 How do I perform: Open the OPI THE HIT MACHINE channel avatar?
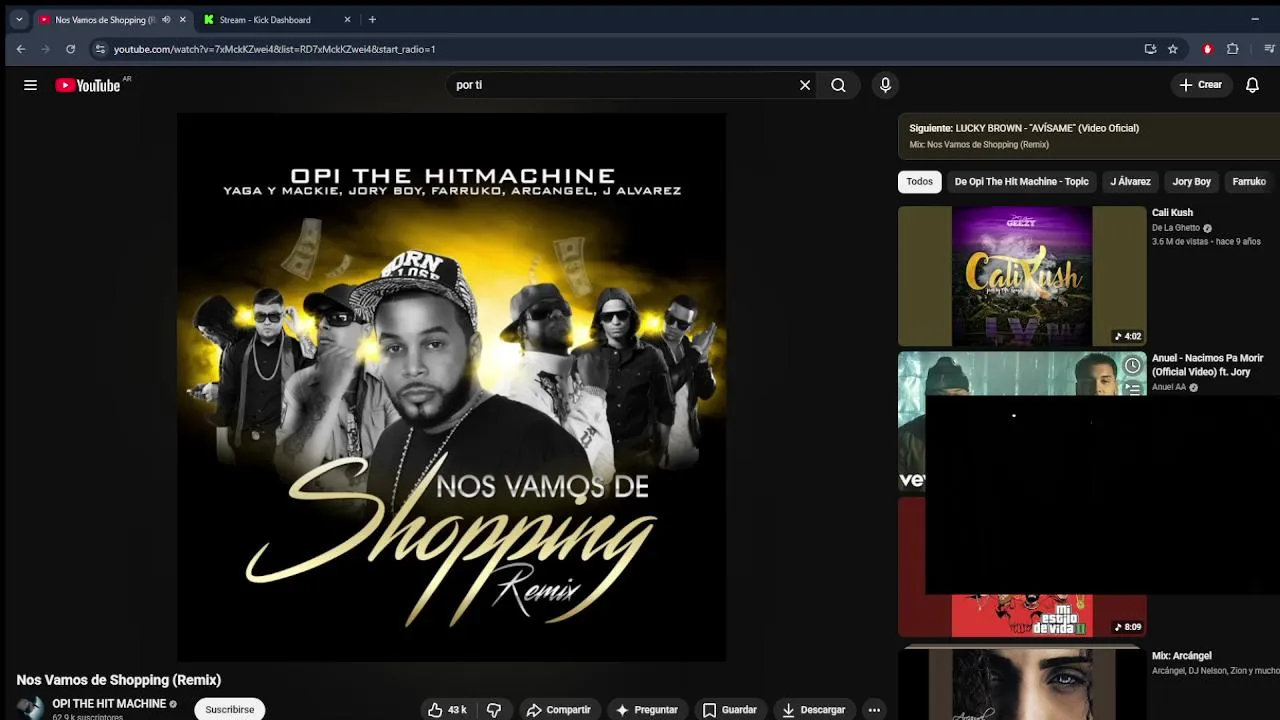coord(30,708)
